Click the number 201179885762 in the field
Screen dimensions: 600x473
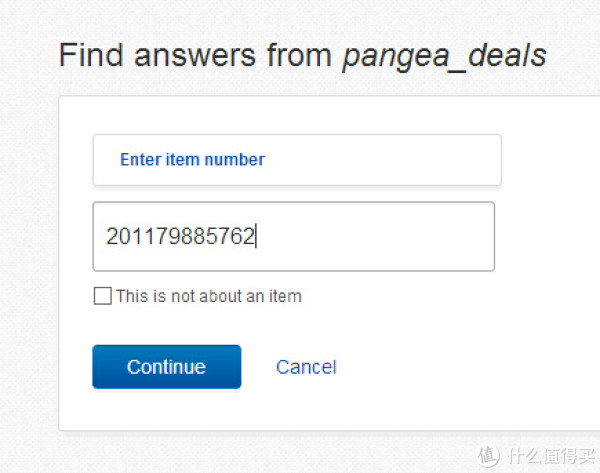click(180, 236)
